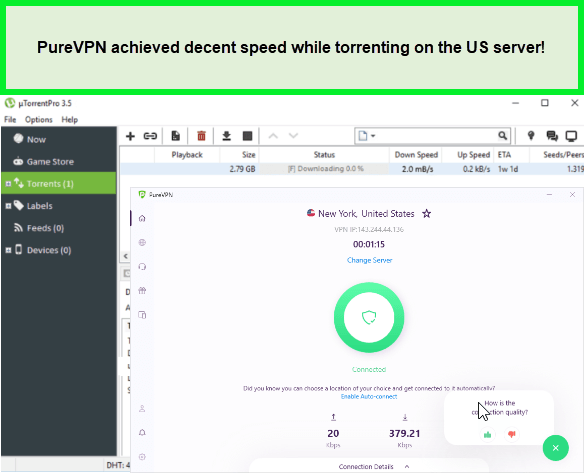Sort by Down Speed column header
Image resolution: width=584 pixels, height=473 pixels.
(x=416, y=155)
